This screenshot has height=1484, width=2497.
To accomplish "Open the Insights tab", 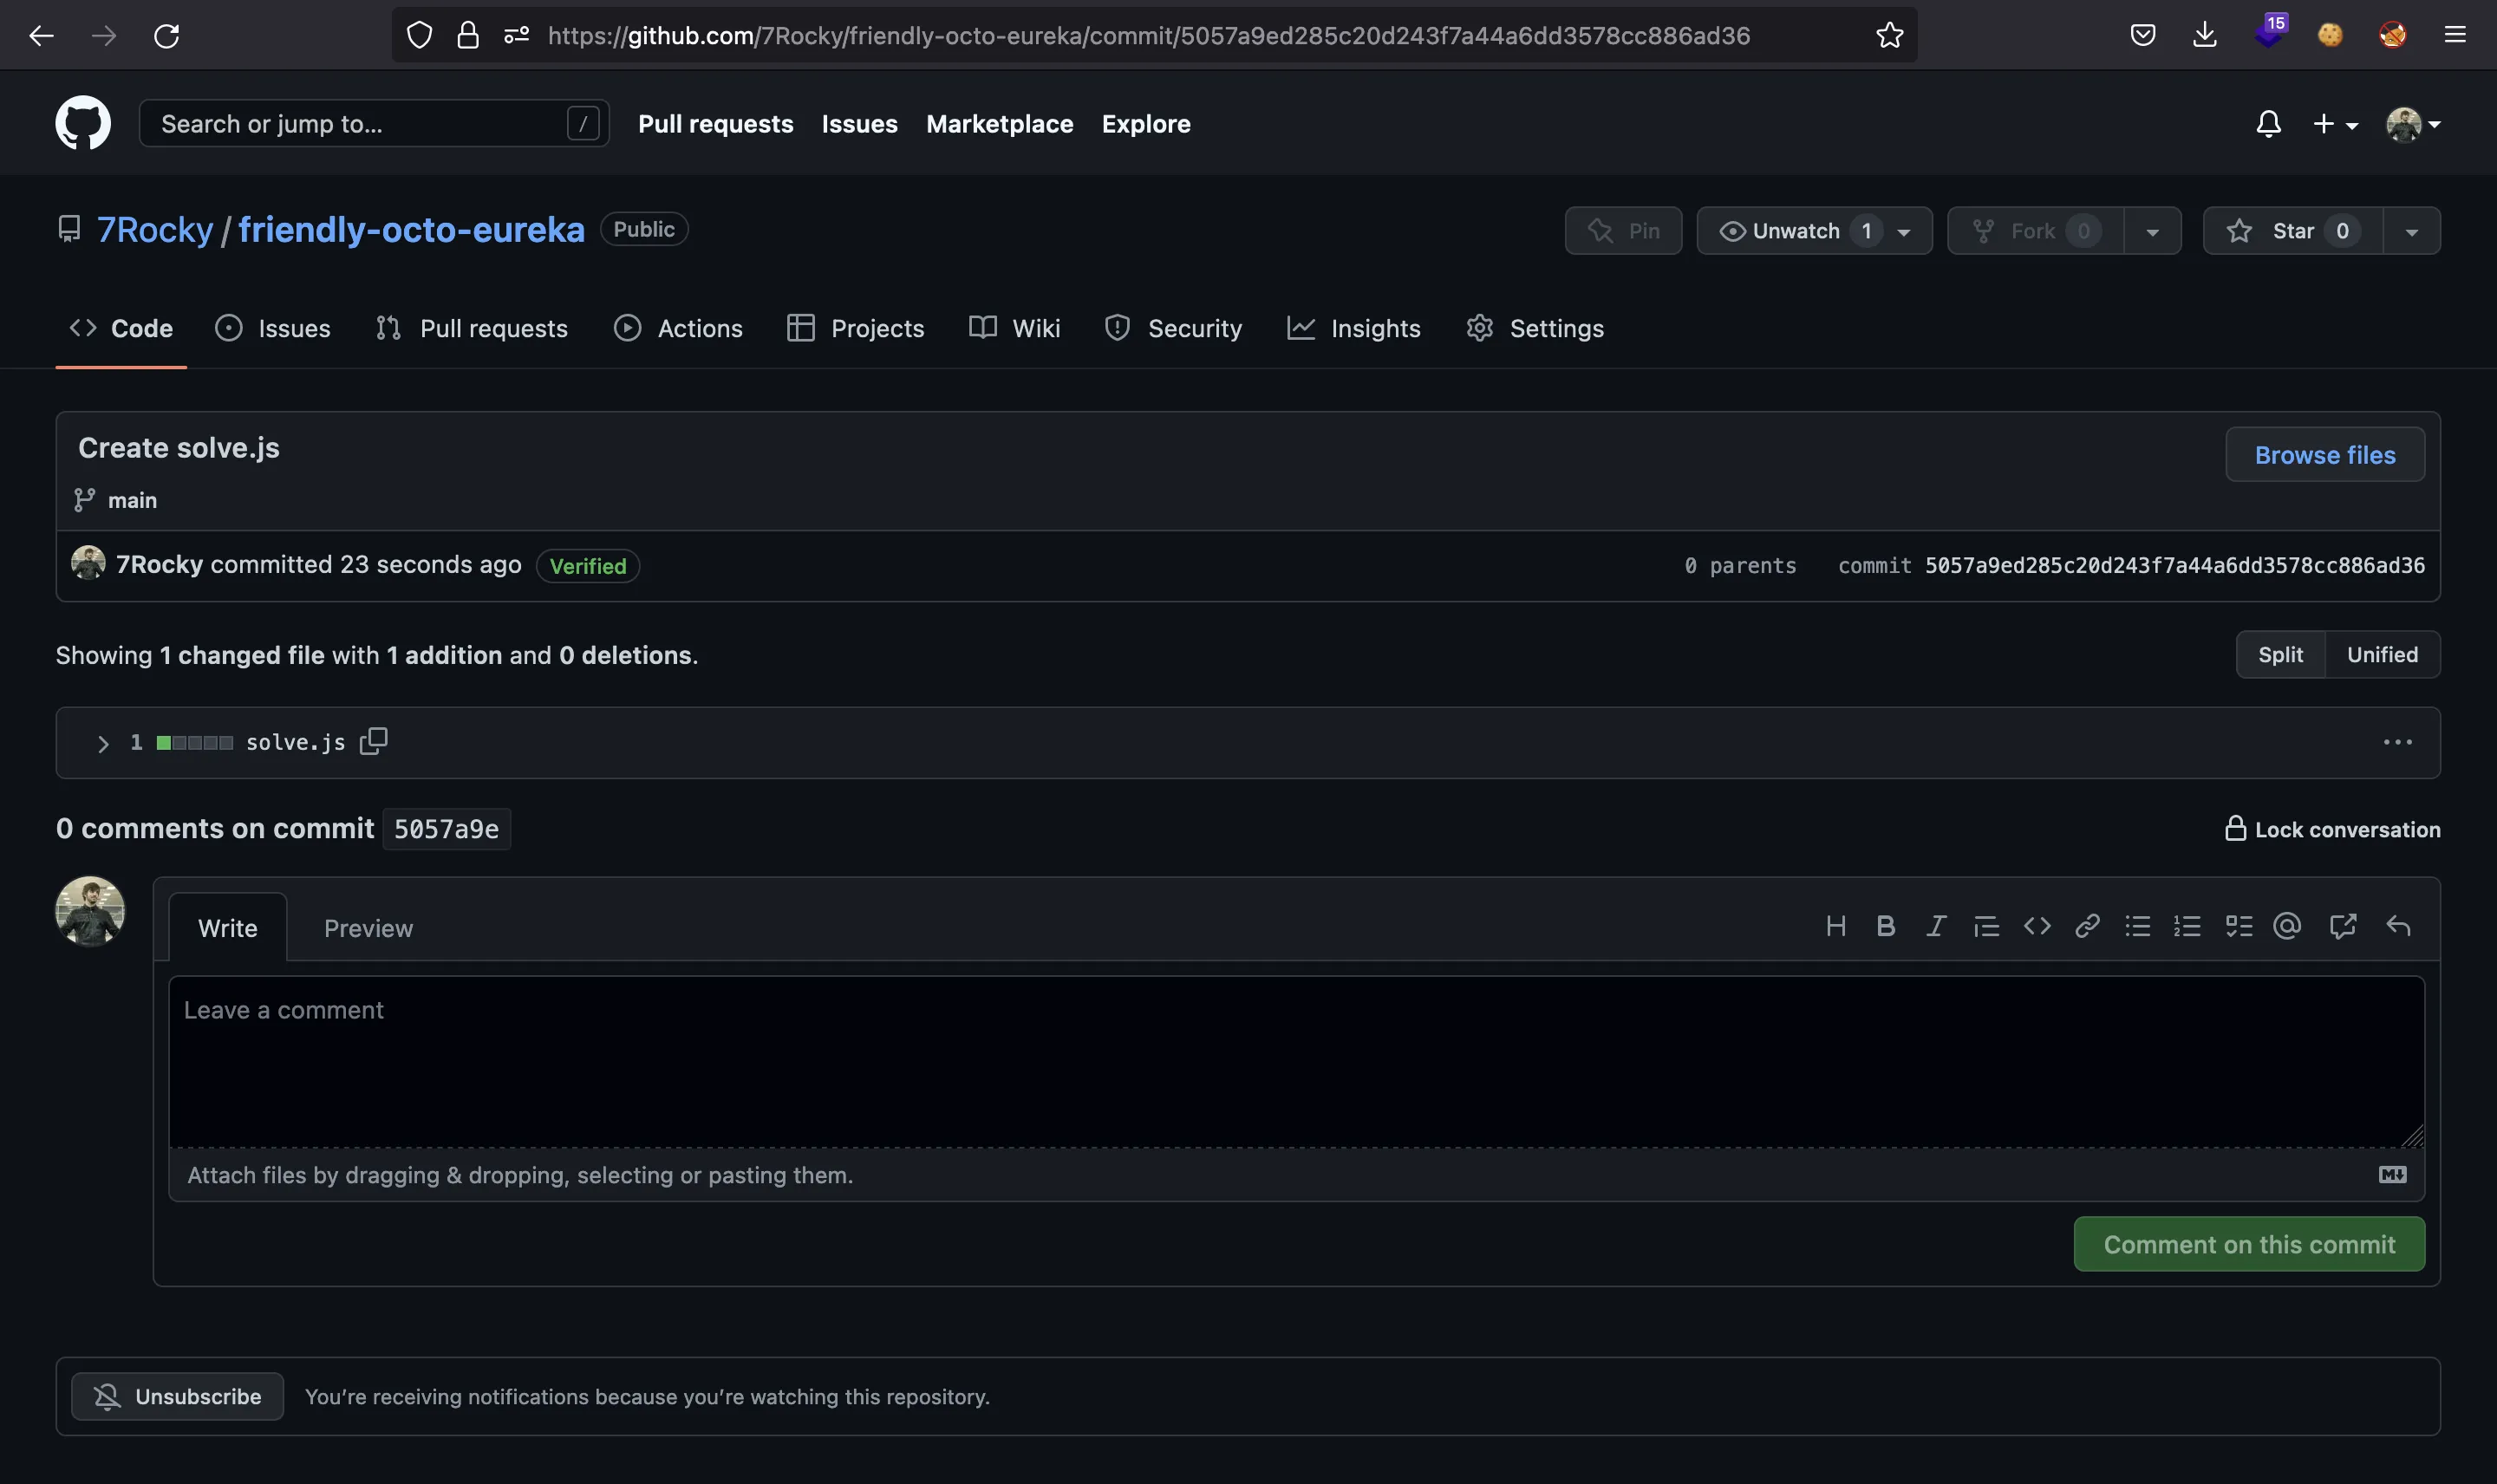I will pos(1354,328).
